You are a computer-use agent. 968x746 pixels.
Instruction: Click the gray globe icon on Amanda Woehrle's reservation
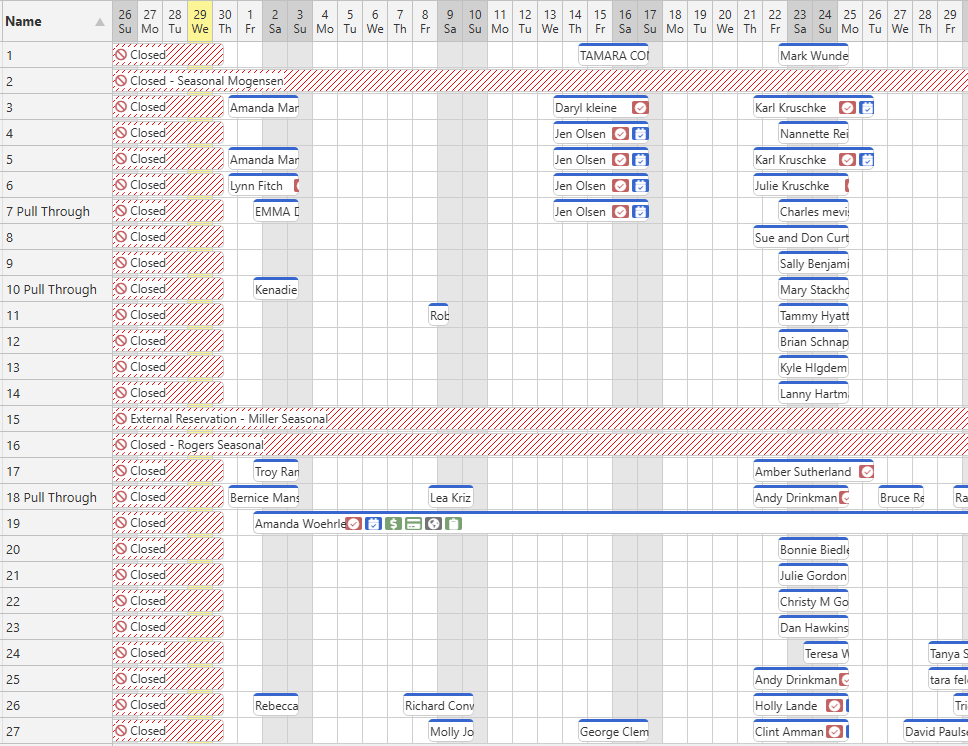(x=433, y=524)
